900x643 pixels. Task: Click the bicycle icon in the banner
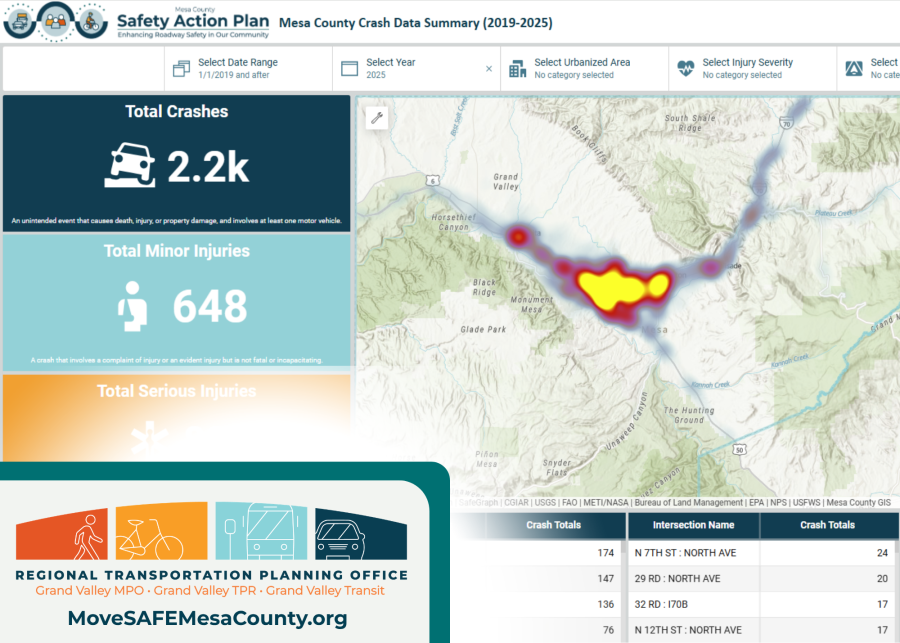(150, 540)
